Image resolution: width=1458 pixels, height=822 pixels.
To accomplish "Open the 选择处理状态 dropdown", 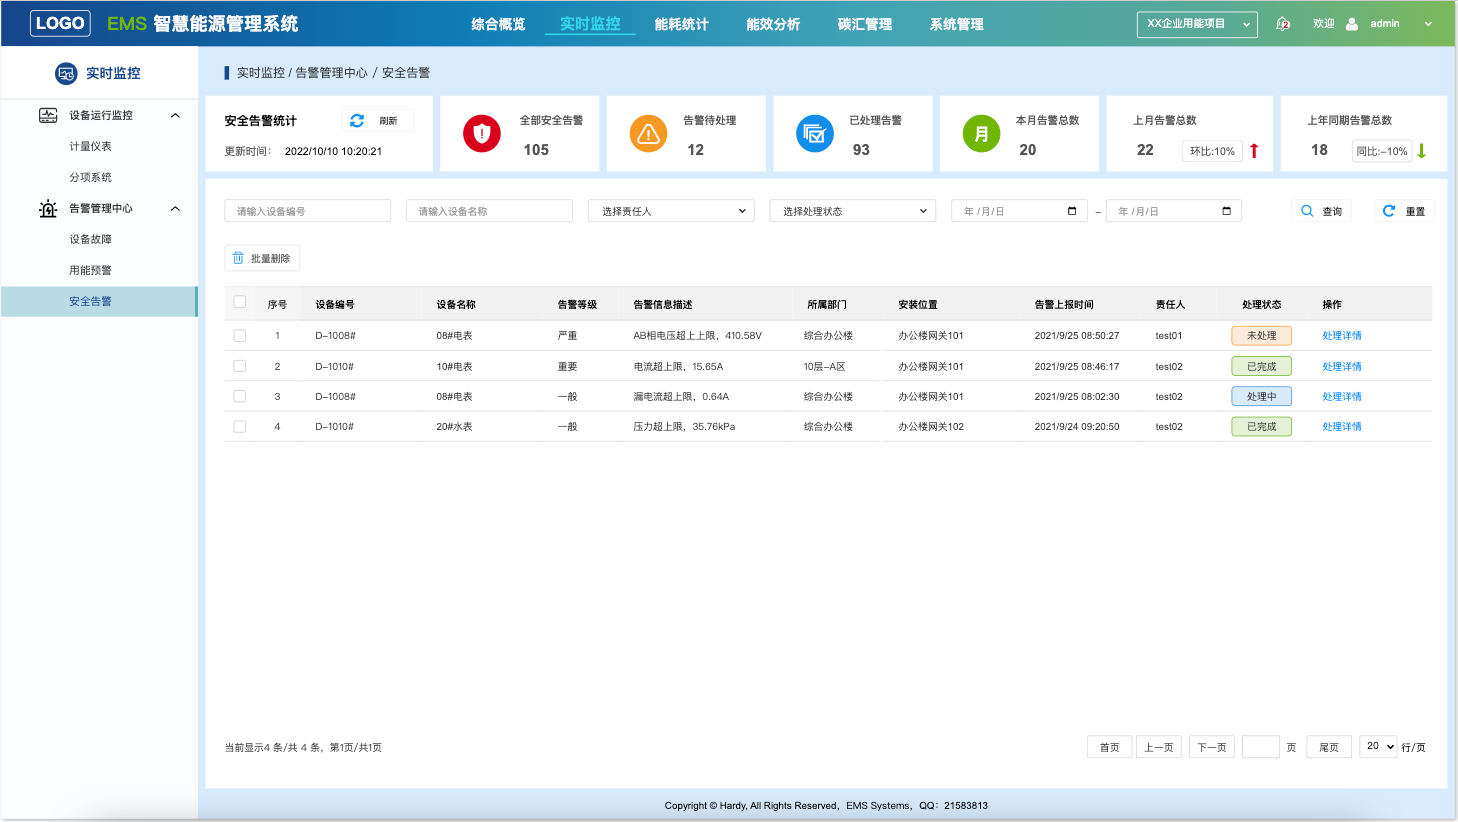I will pos(852,210).
